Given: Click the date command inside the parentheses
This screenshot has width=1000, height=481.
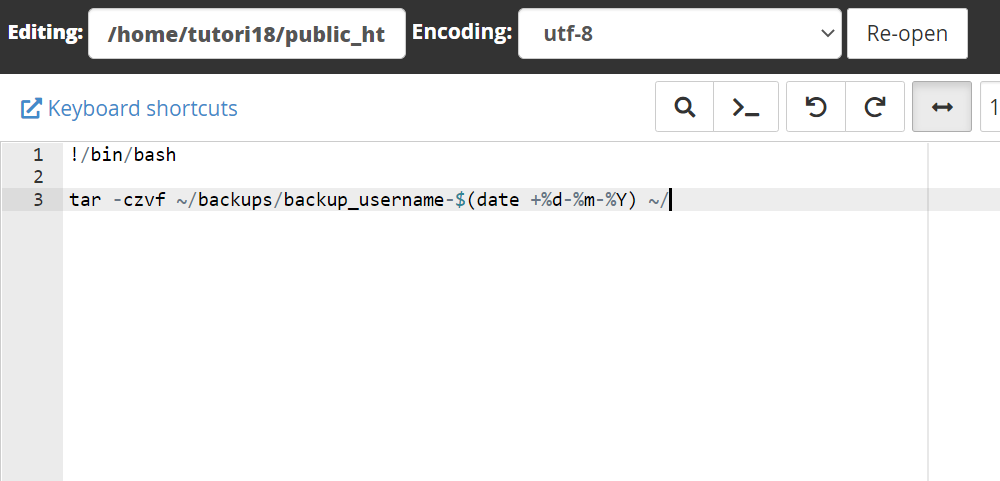Looking at the screenshot, I should point(498,200).
